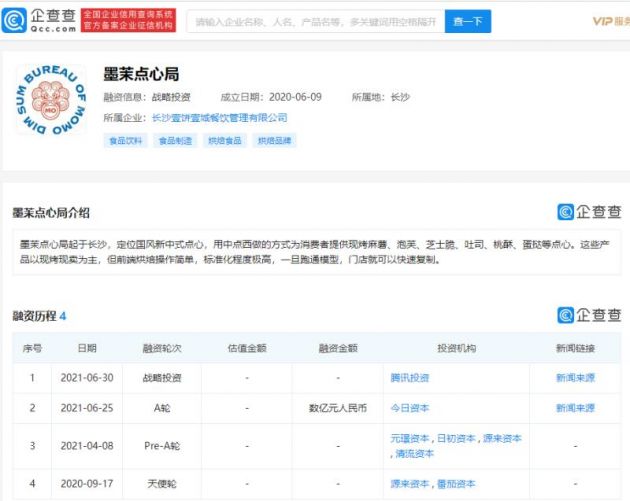Focus the company name search field
This screenshot has width=630, height=501.
pyautogui.click(x=316, y=21)
